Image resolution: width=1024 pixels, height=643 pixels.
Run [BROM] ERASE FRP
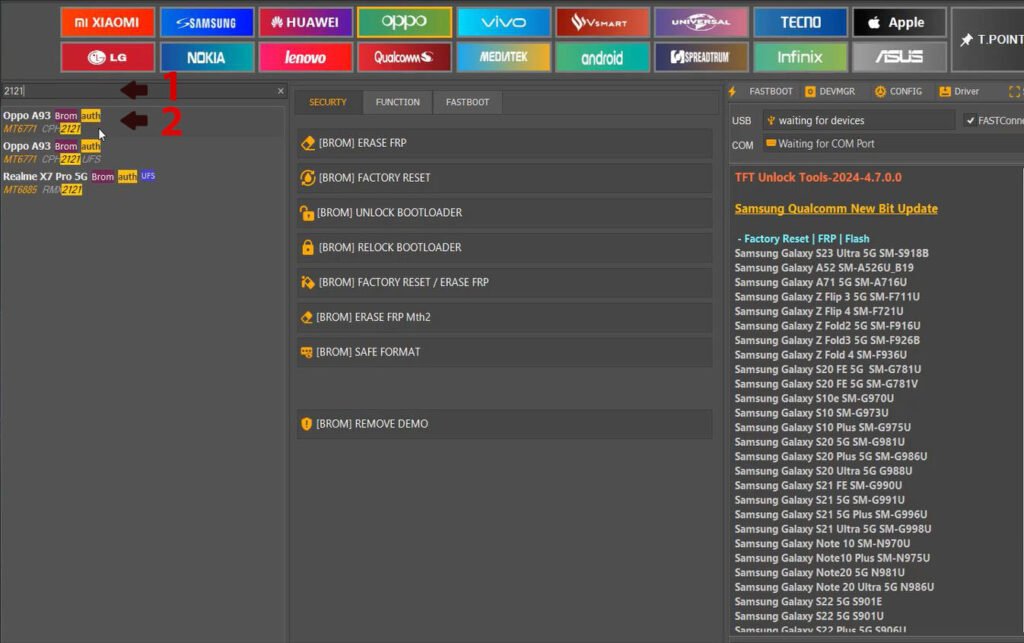click(505, 143)
